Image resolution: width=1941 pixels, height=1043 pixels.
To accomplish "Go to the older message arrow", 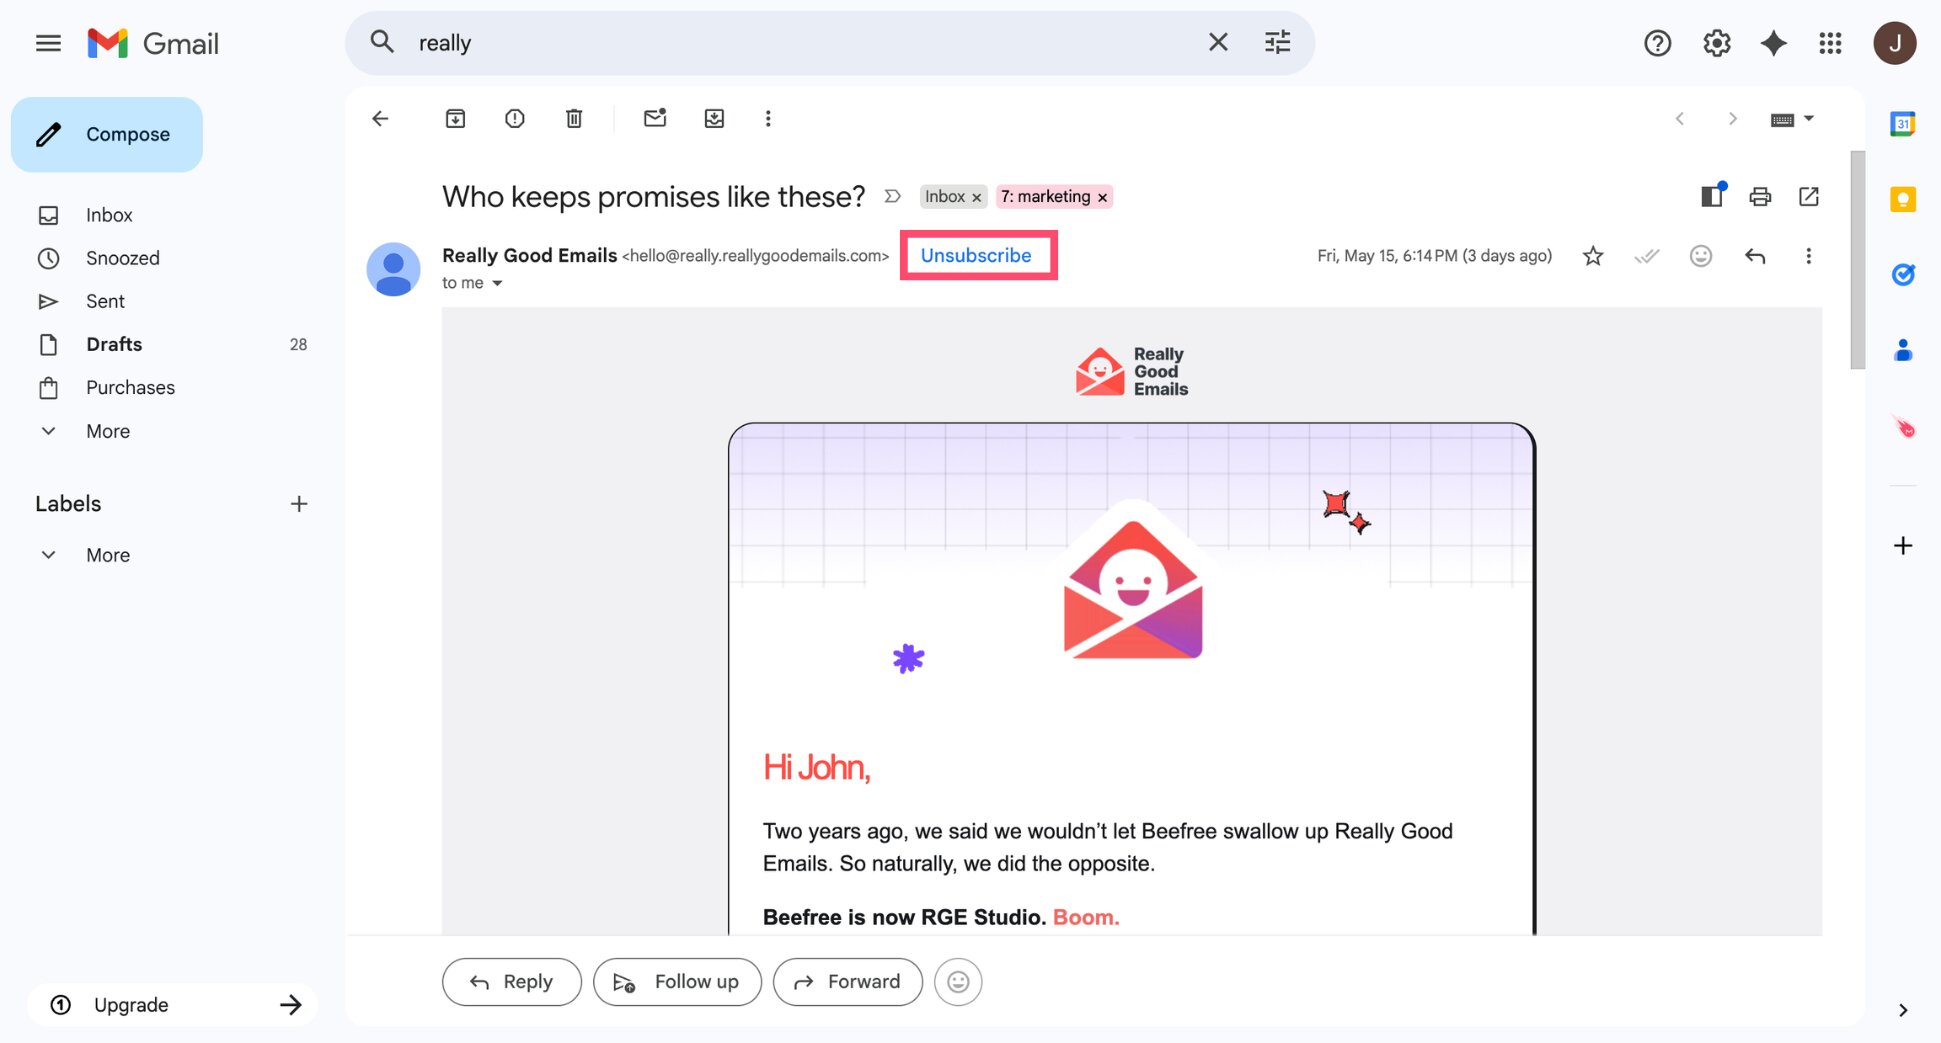I will (x=1733, y=119).
